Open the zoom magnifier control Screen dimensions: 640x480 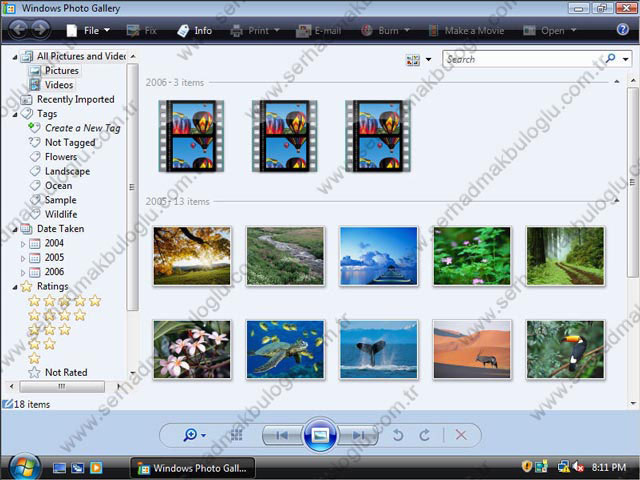click(194, 435)
